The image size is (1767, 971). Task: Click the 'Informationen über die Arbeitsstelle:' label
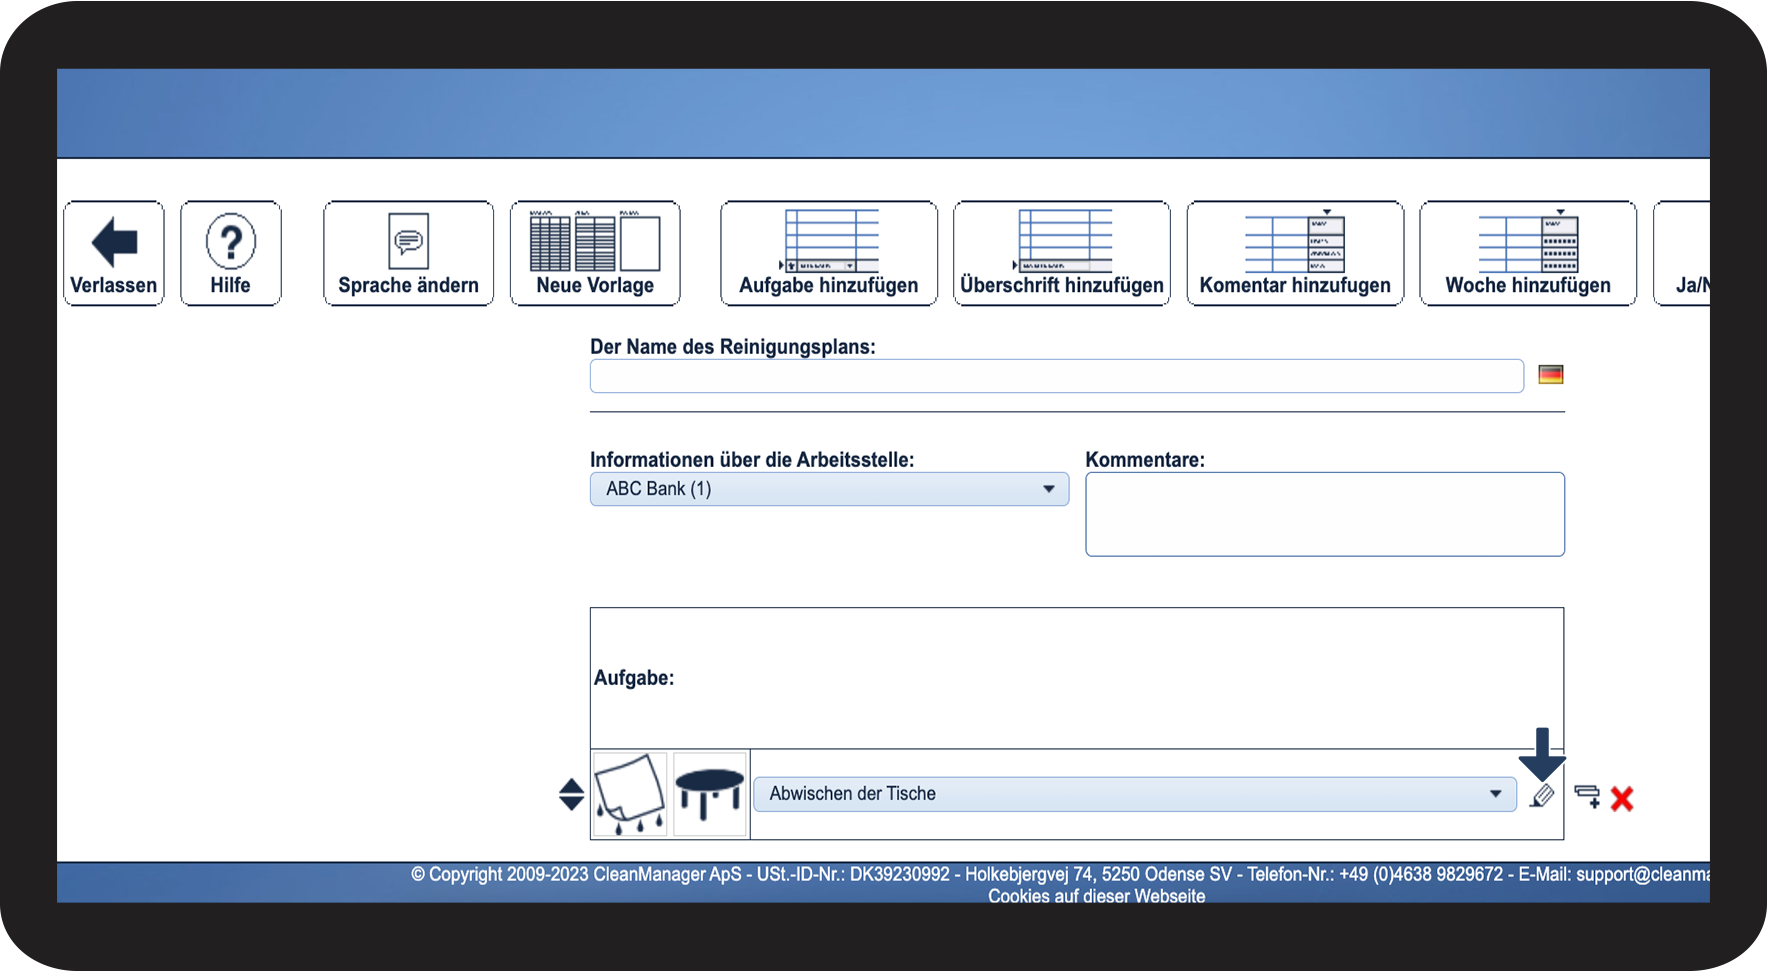(x=752, y=460)
